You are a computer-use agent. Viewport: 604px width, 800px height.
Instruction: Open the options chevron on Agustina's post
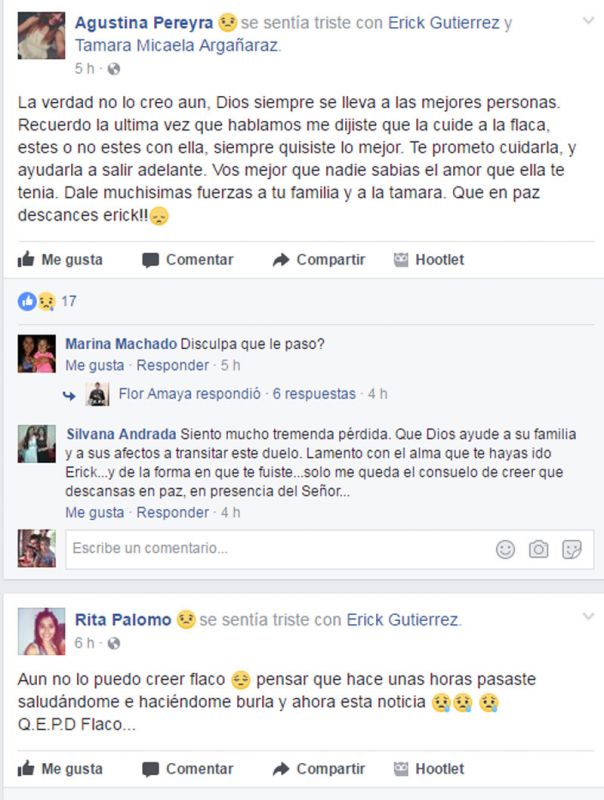(589, 21)
